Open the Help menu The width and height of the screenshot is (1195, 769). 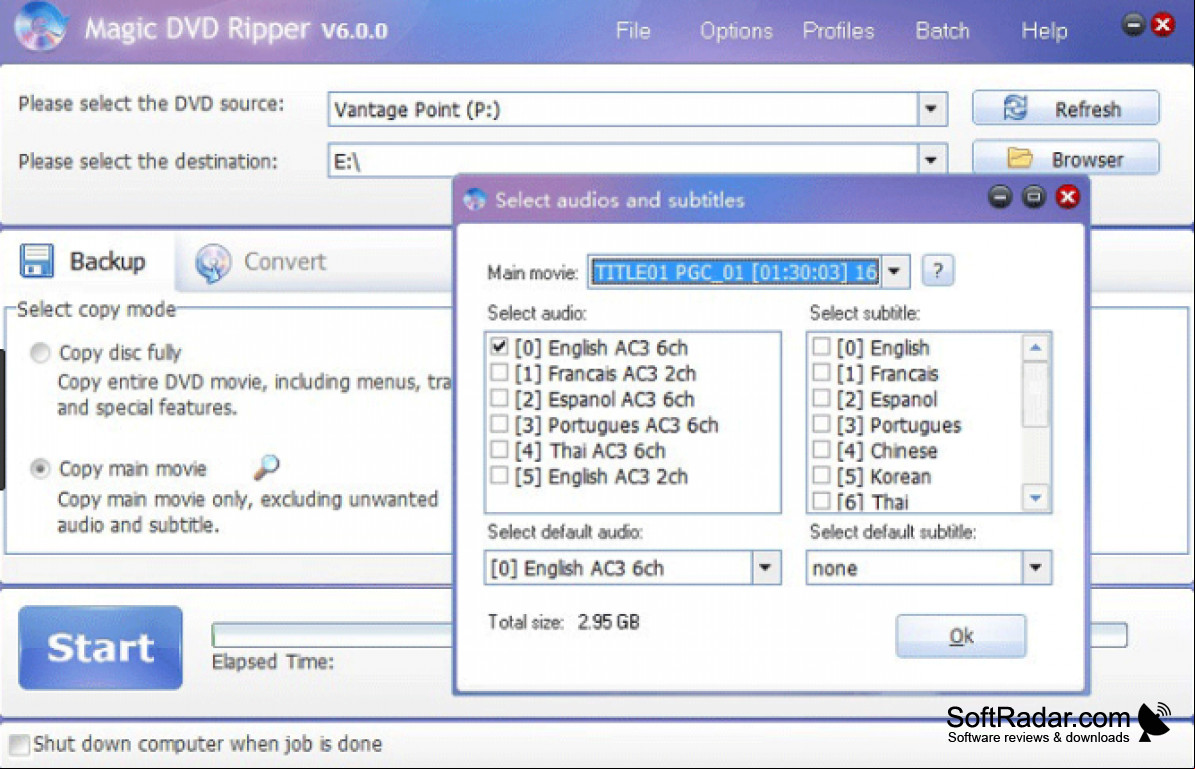point(1044,30)
